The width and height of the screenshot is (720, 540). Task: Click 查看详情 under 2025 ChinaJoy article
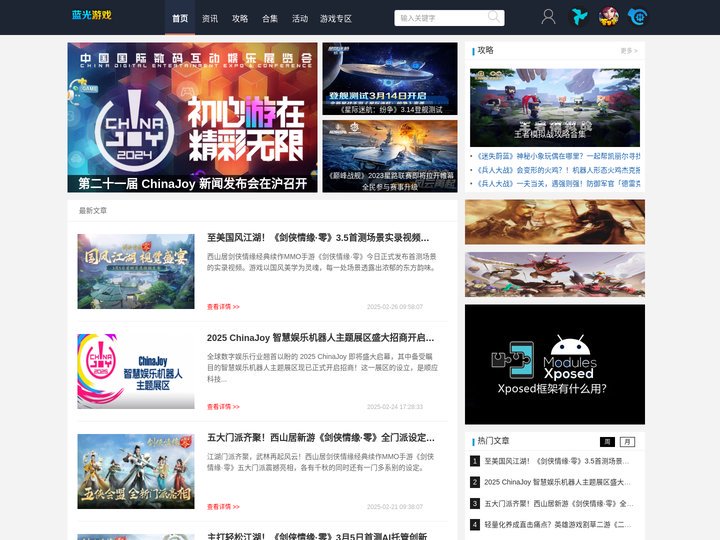click(223, 407)
